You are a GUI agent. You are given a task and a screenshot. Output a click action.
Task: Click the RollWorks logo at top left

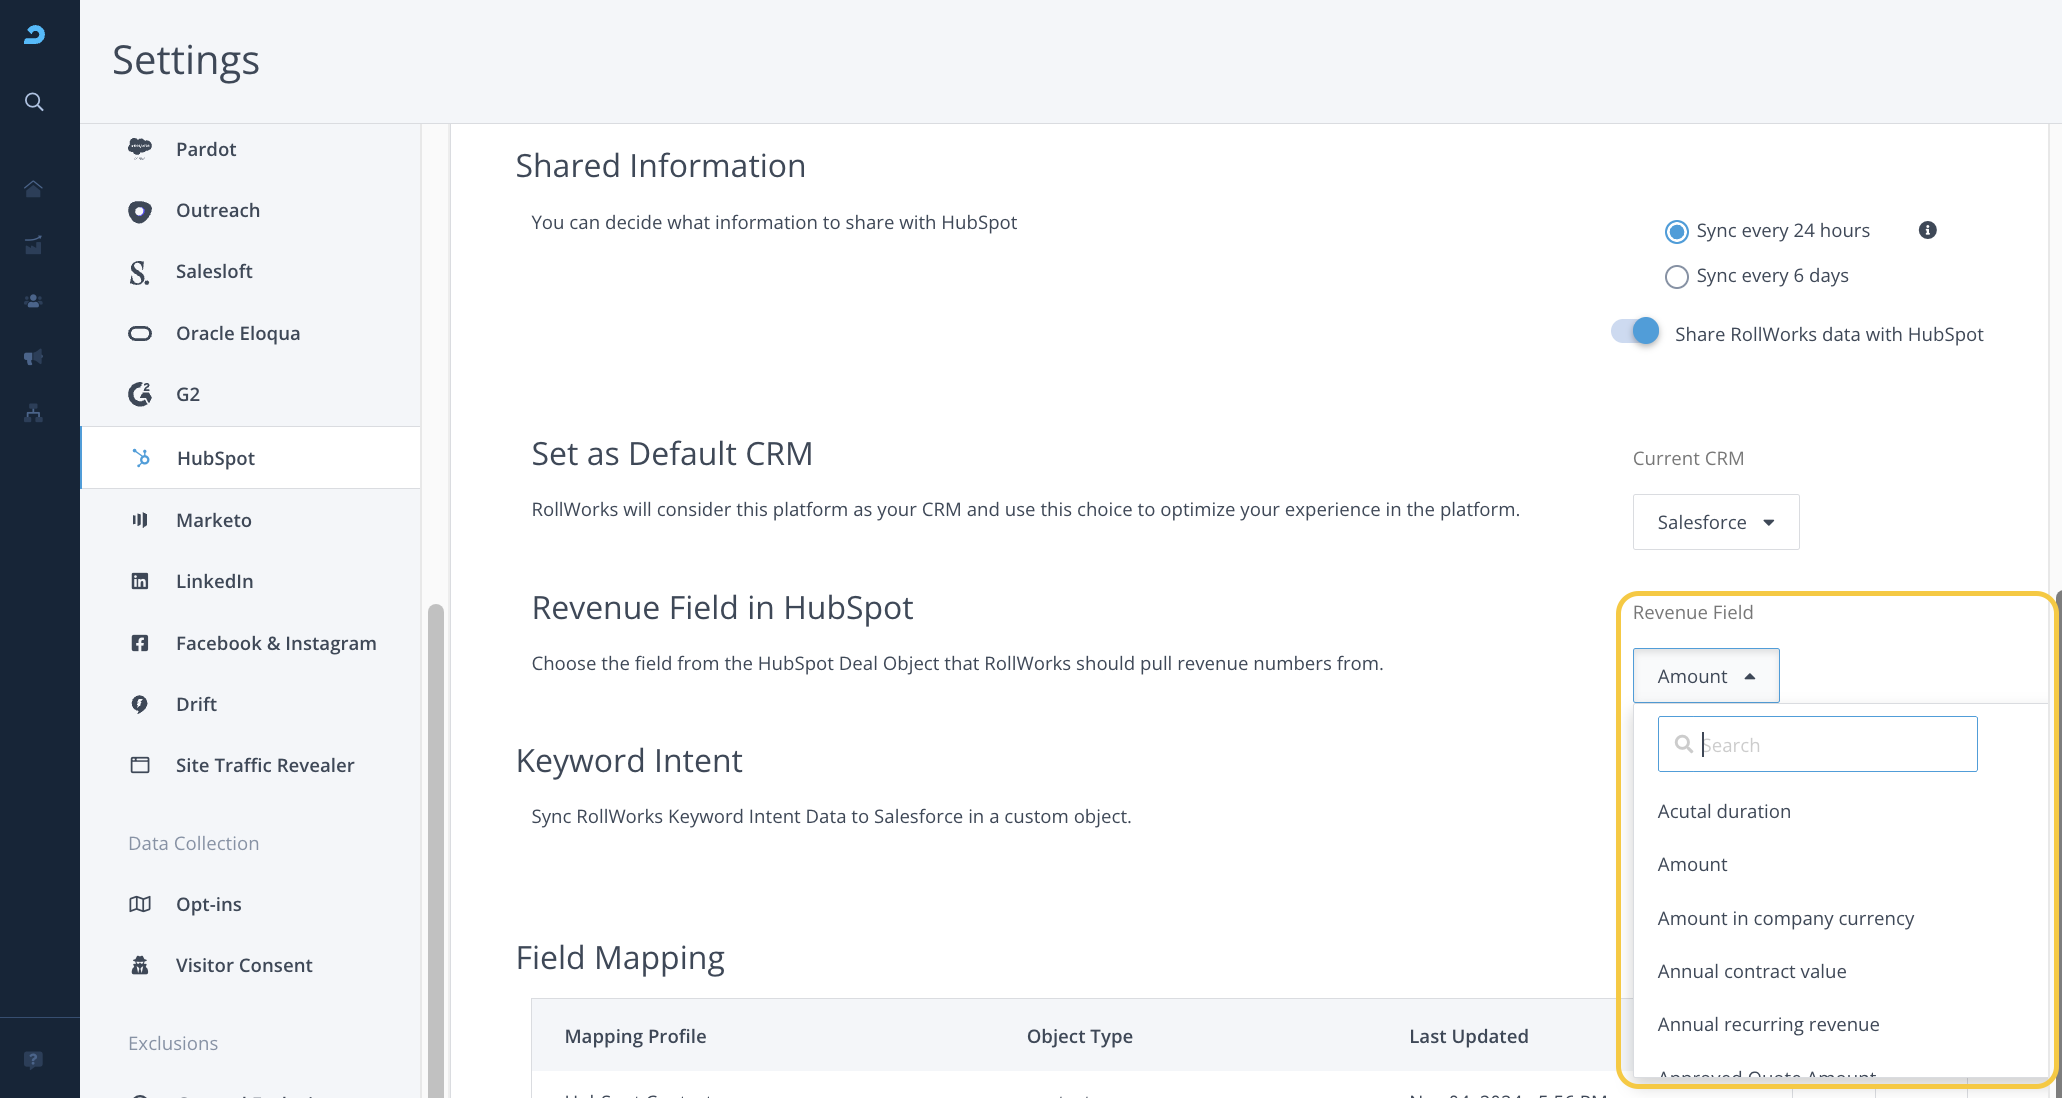coord(34,35)
